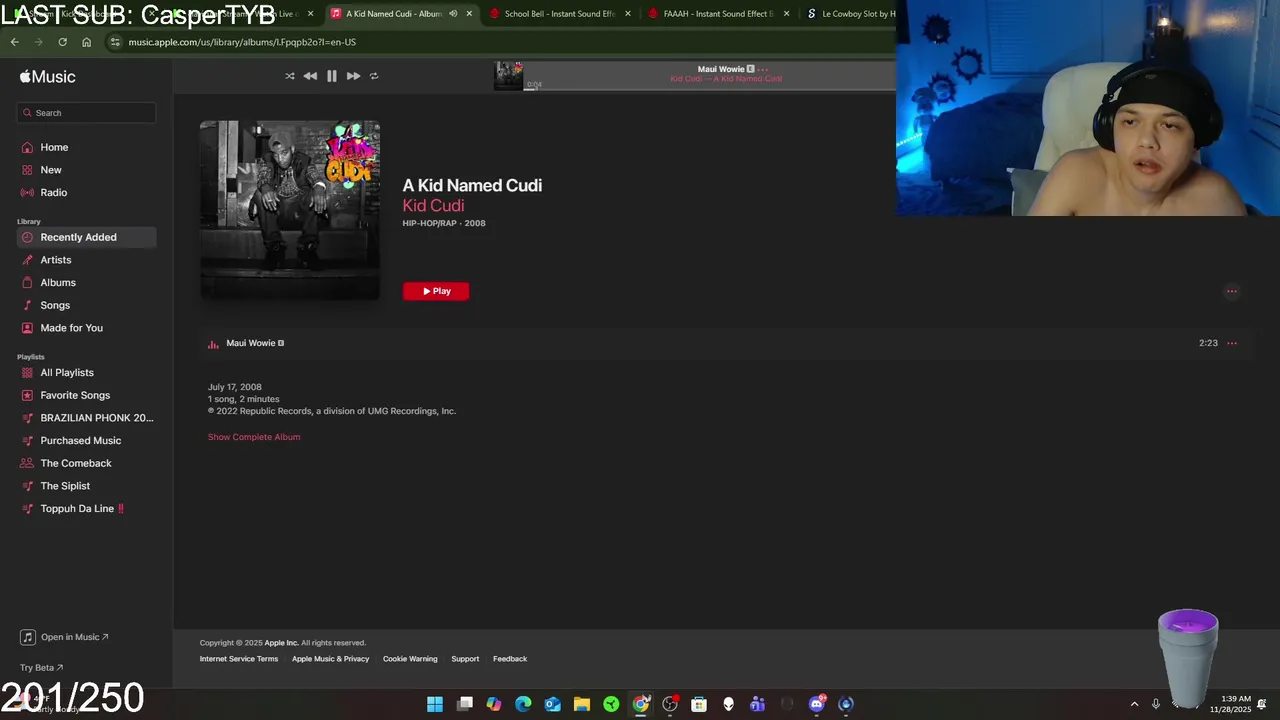This screenshot has width=1280, height=720.
Task: Open the Toppuh Da Line playlist
Action: (80, 509)
